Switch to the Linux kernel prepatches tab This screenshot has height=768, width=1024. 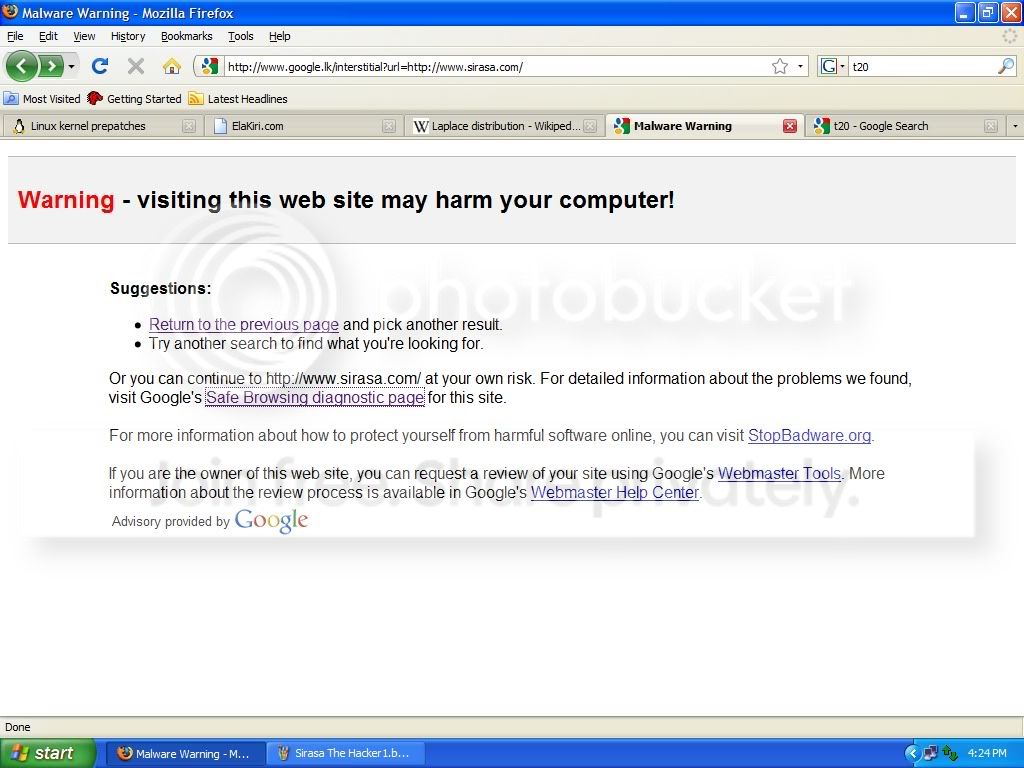coord(88,126)
